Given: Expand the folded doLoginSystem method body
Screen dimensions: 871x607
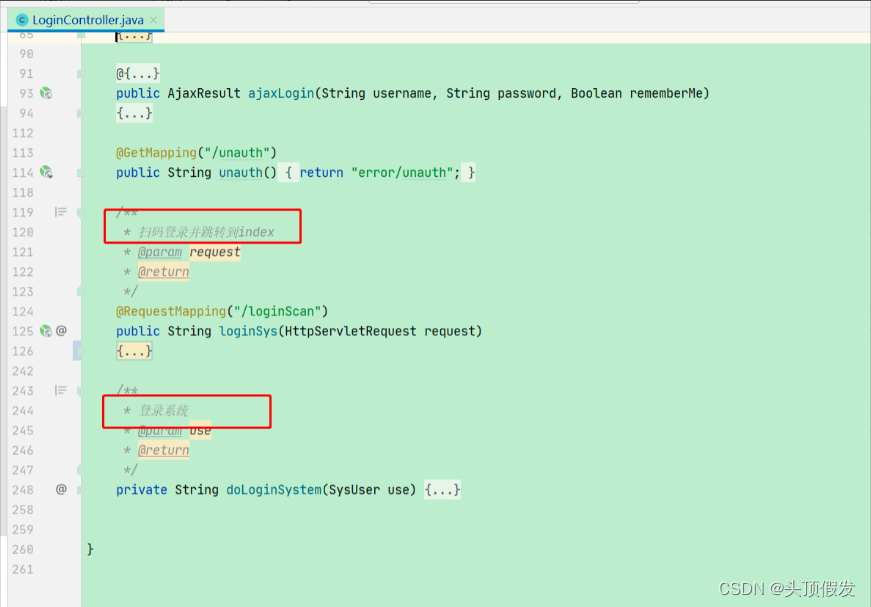Looking at the screenshot, I should (441, 489).
